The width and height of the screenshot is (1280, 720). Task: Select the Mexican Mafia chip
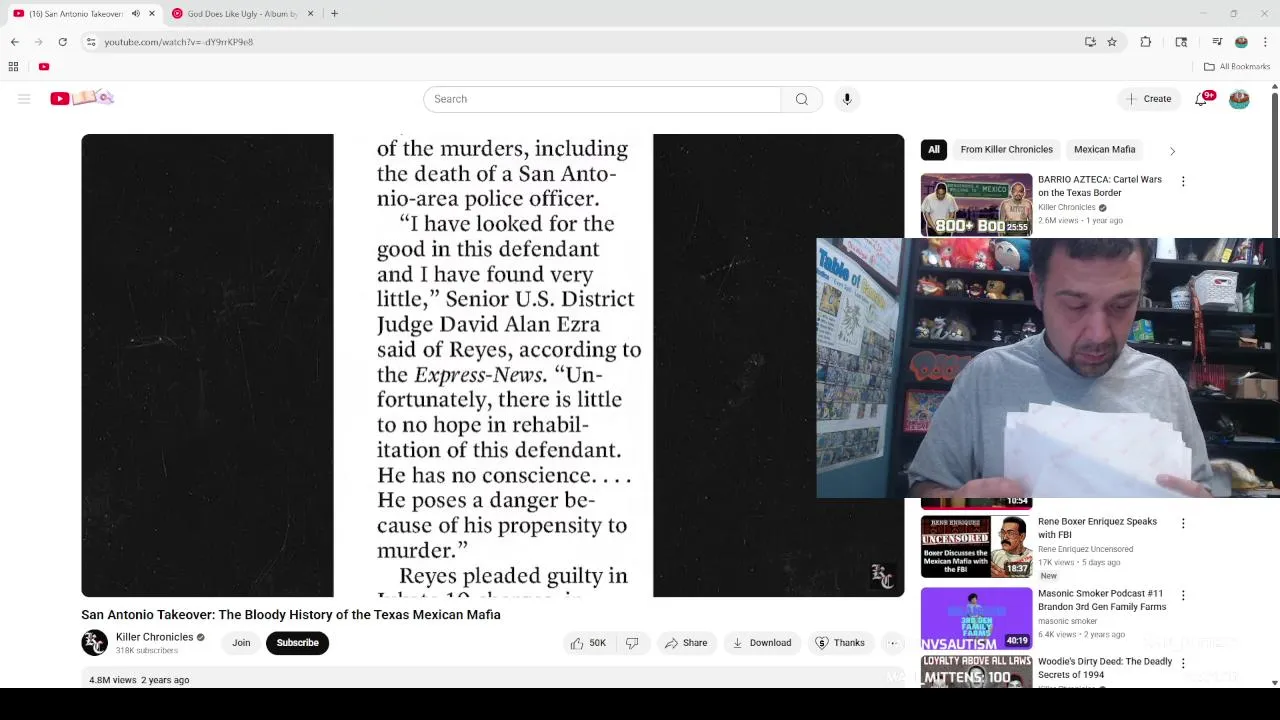(1104, 149)
